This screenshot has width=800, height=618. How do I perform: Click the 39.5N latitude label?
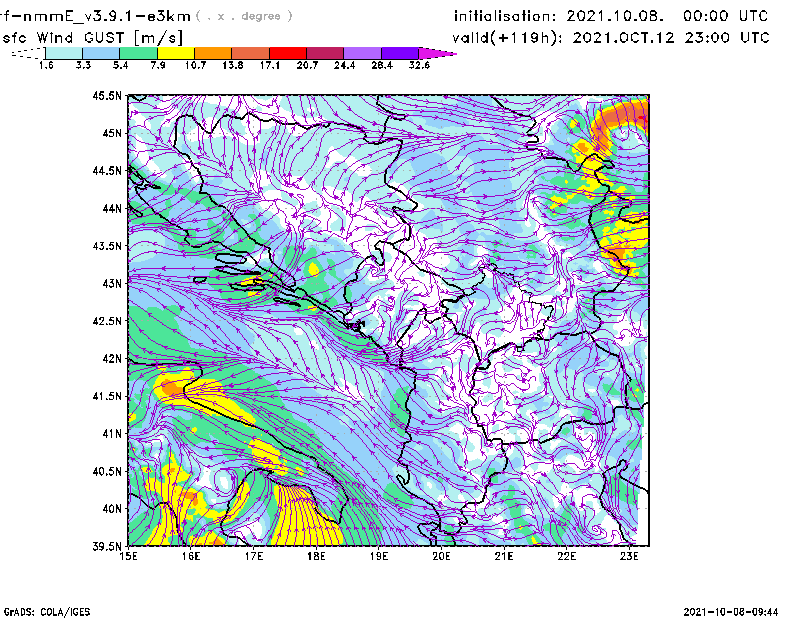tap(107, 547)
